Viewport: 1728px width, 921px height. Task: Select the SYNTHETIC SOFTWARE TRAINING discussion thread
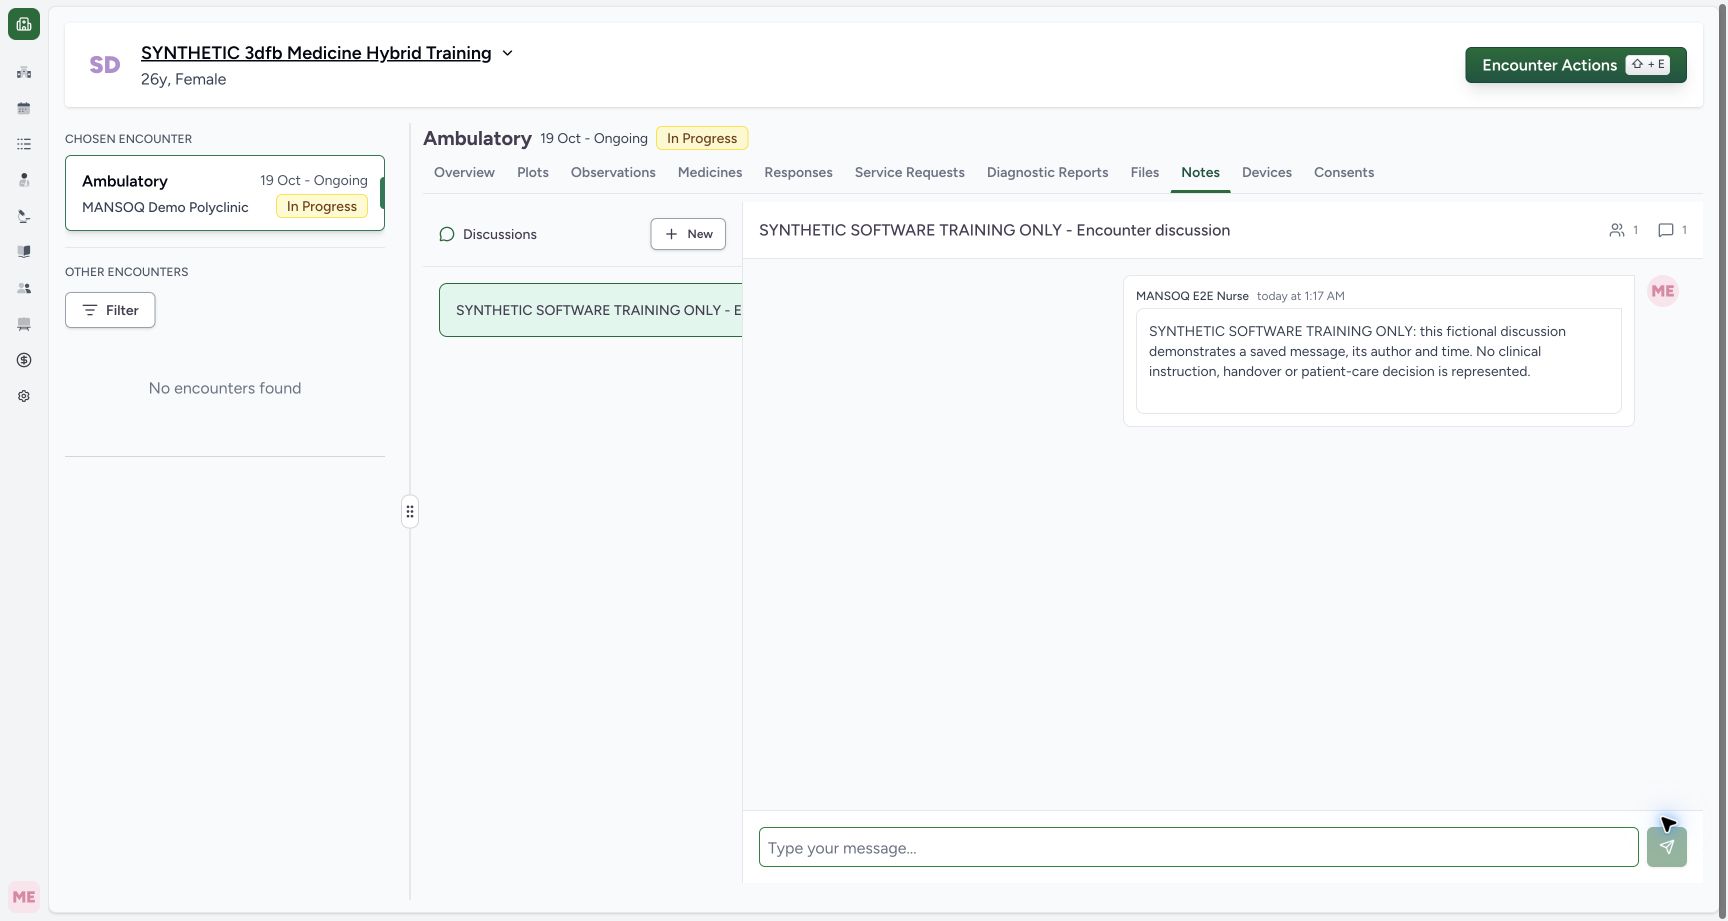coord(591,310)
